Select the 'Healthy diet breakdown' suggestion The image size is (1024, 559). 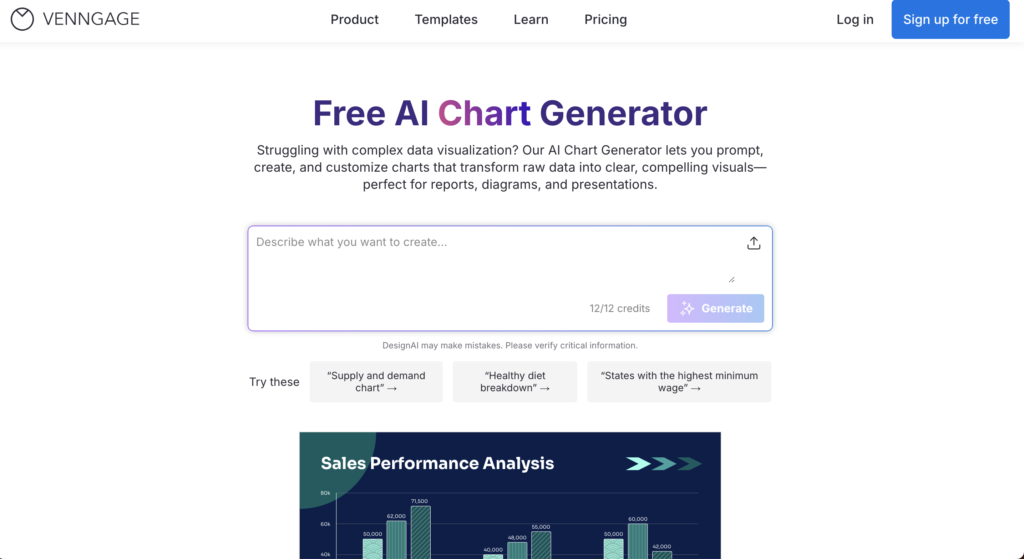(x=515, y=382)
